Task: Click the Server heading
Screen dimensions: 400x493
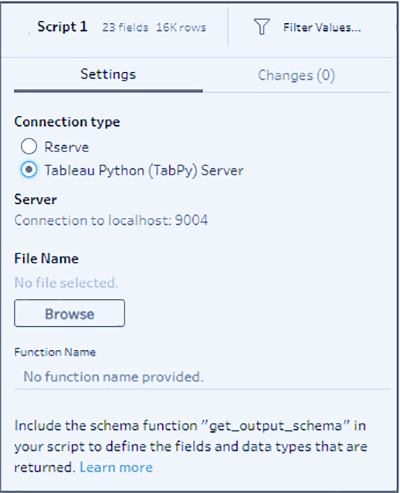Action: pyautogui.click(x=35, y=199)
